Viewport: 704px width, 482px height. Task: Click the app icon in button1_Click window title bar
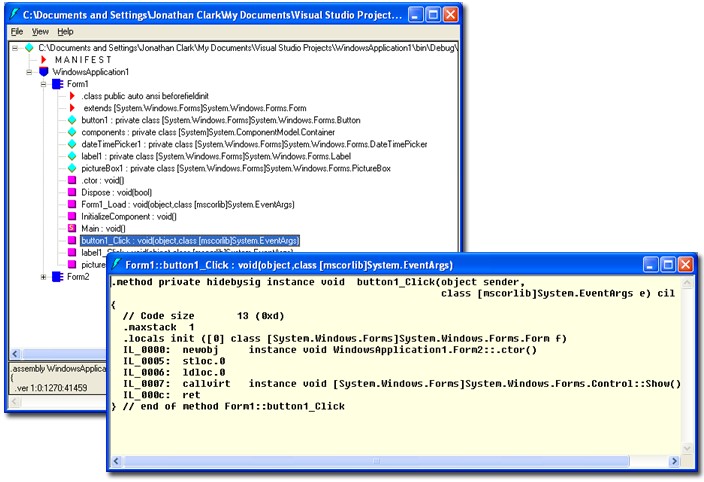click(117, 264)
